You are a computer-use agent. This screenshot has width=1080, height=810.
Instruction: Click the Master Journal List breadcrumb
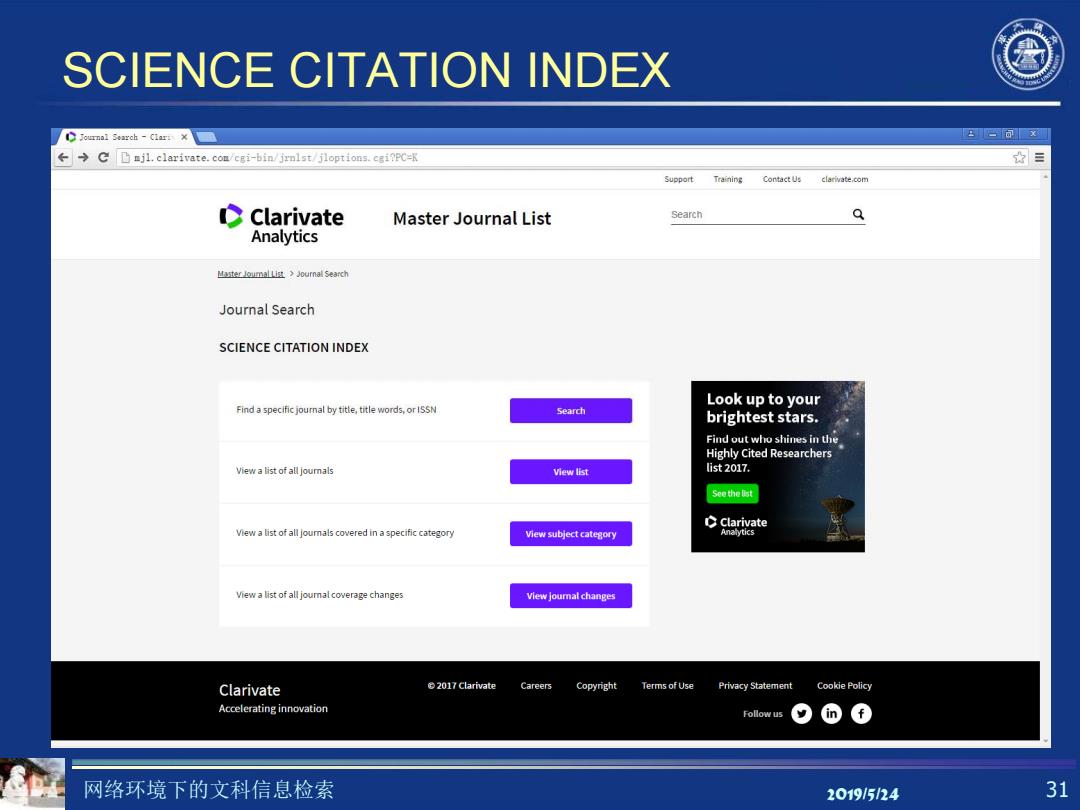251,273
